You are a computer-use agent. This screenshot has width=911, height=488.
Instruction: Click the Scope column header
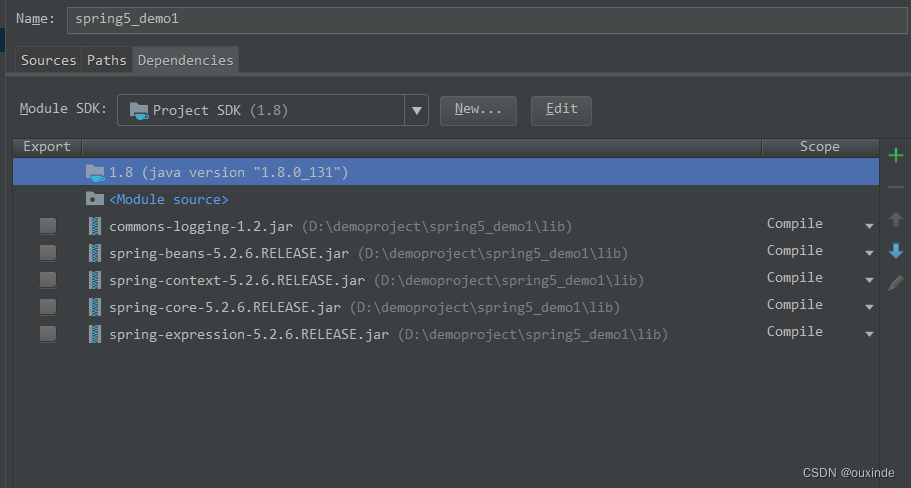click(820, 147)
